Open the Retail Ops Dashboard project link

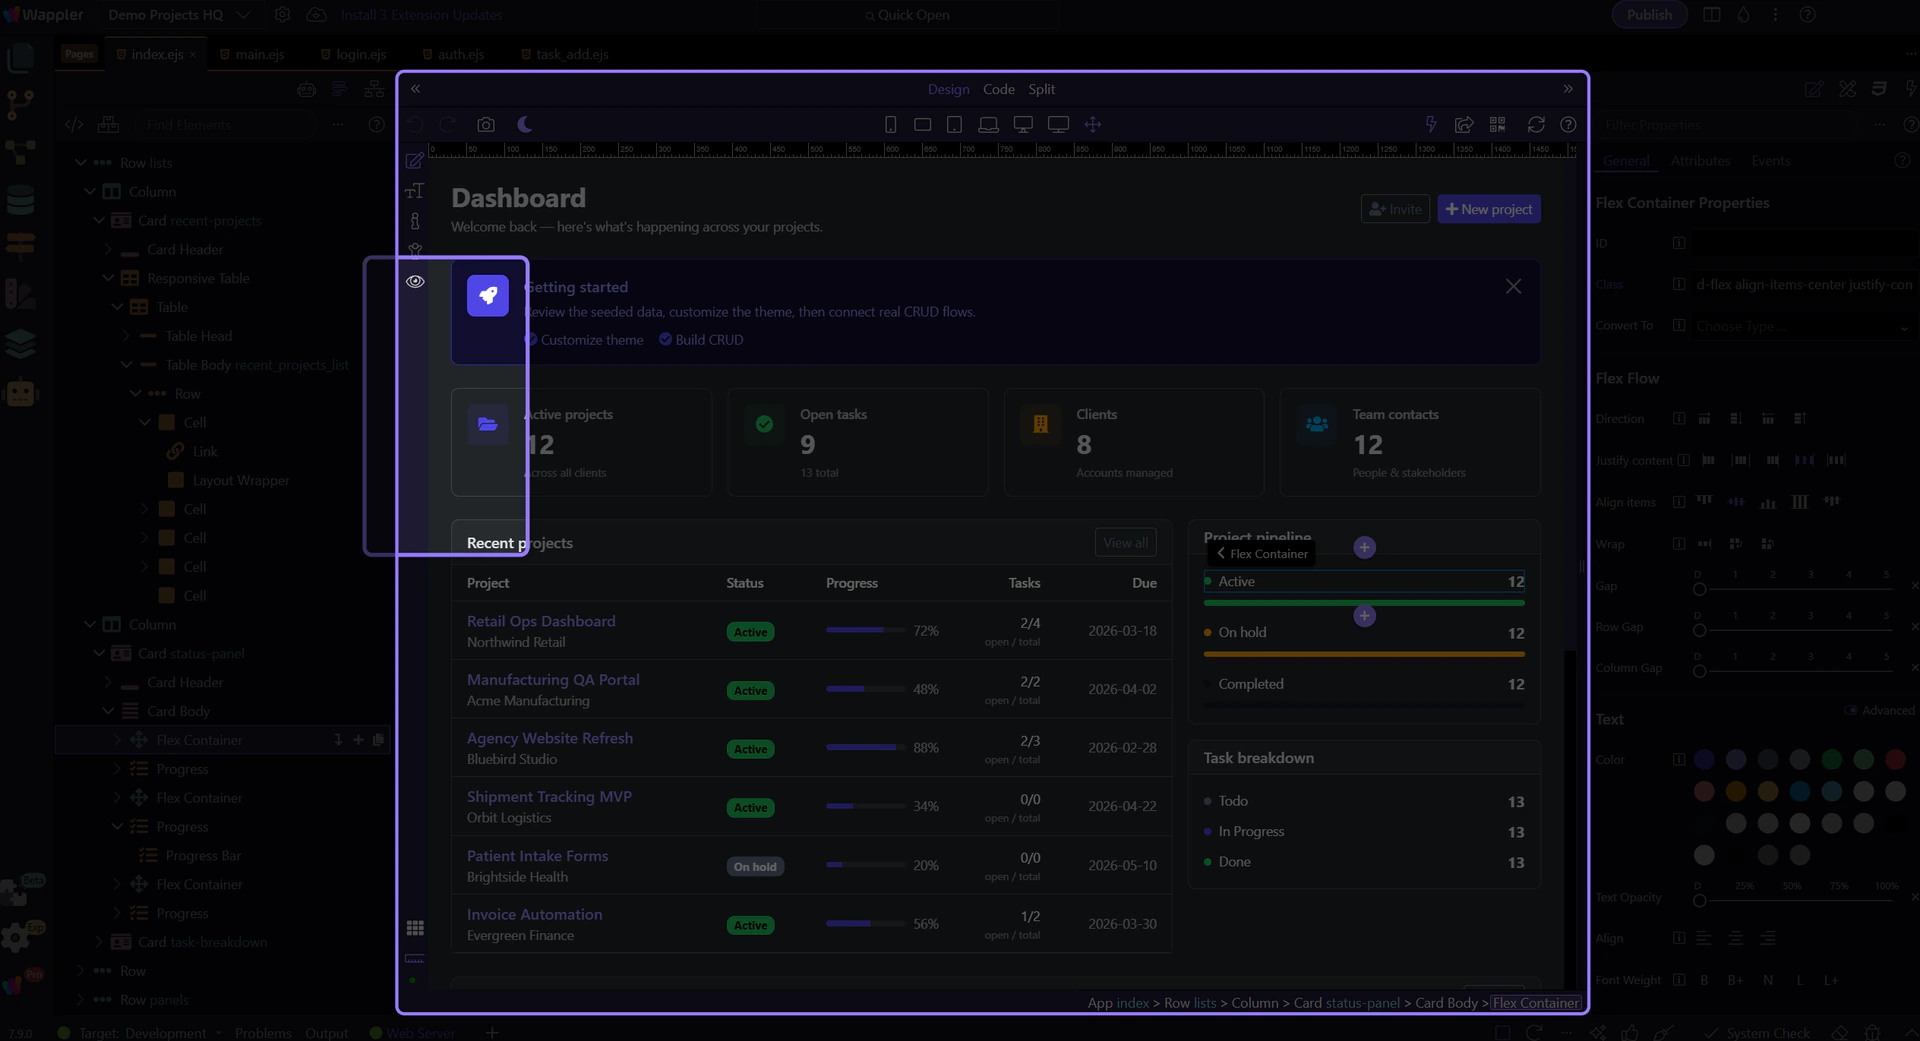click(x=541, y=621)
